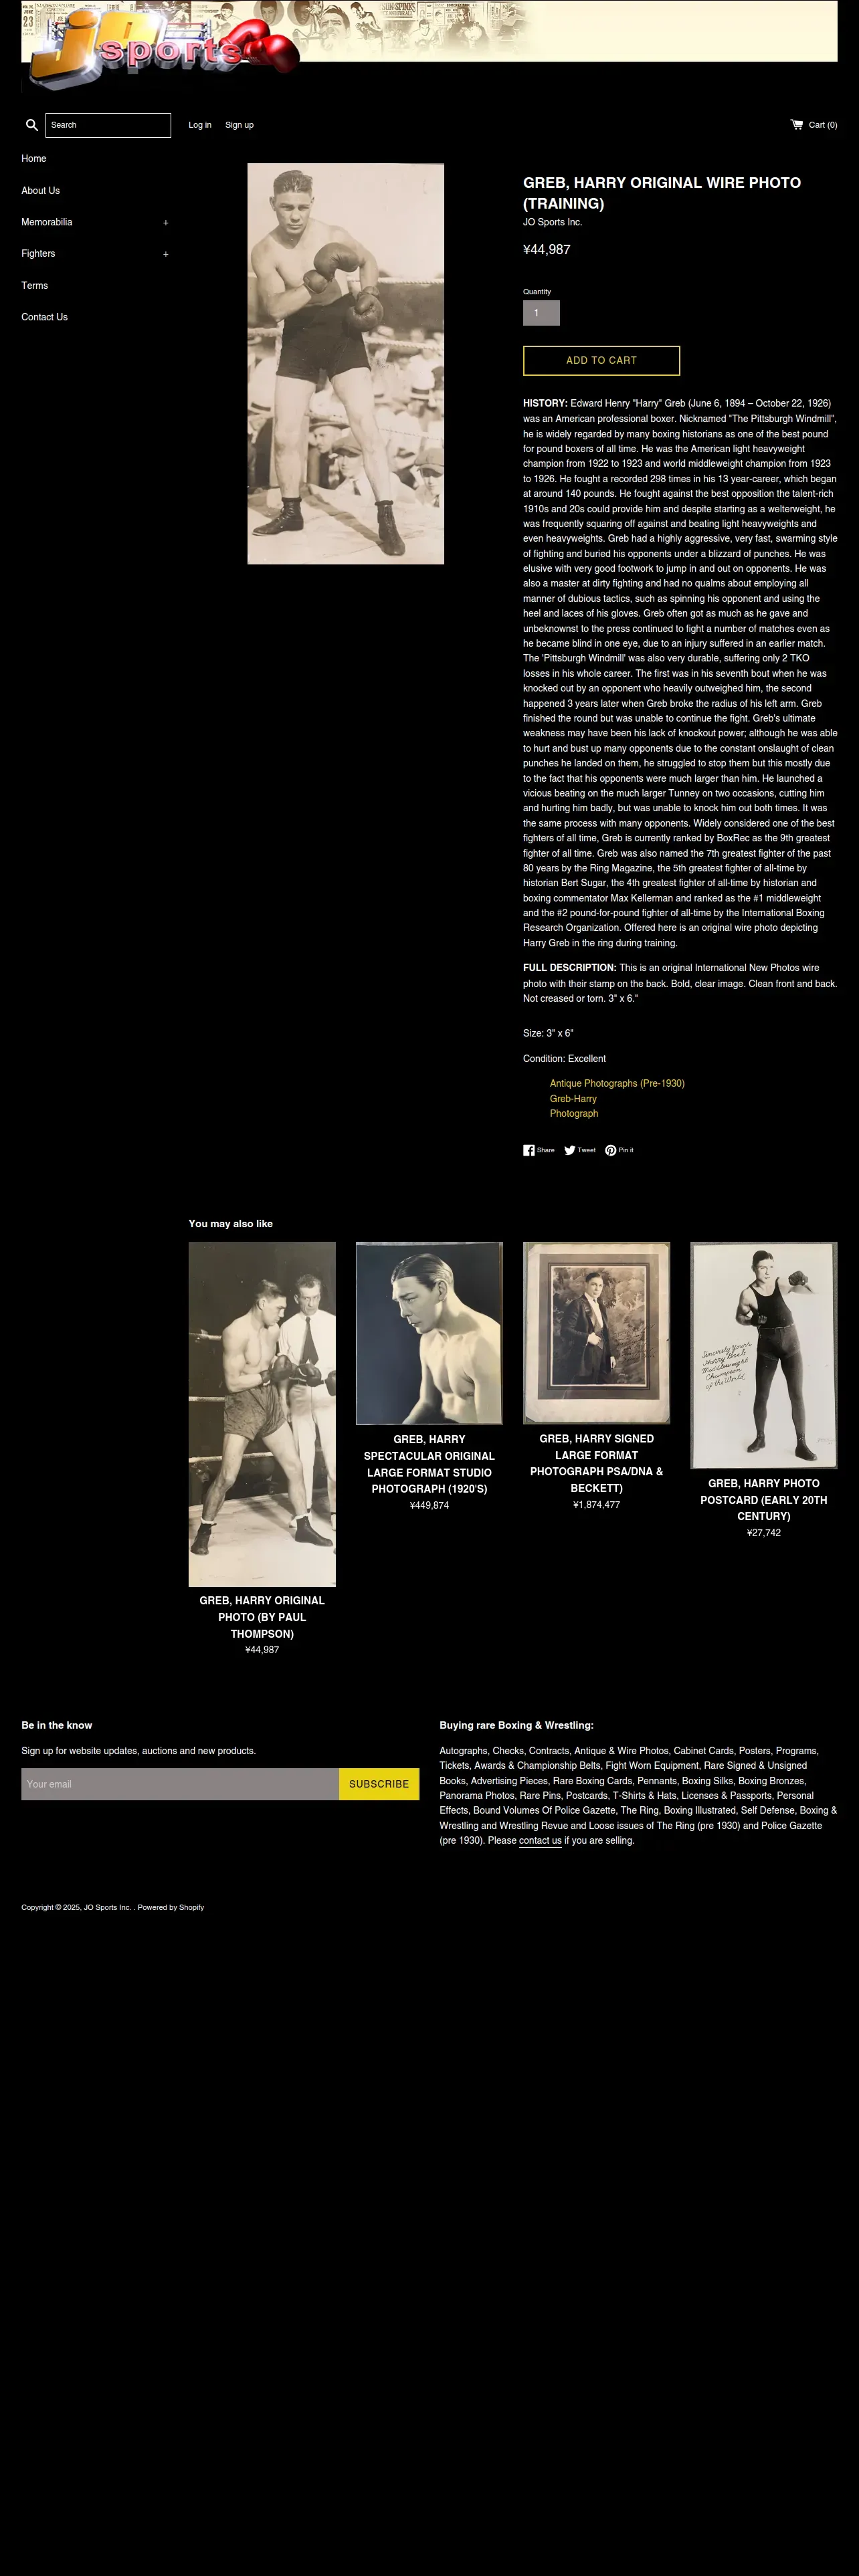Click the search magnifier icon
The height and width of the screenshot is (2576, 859).
(32, 125)
